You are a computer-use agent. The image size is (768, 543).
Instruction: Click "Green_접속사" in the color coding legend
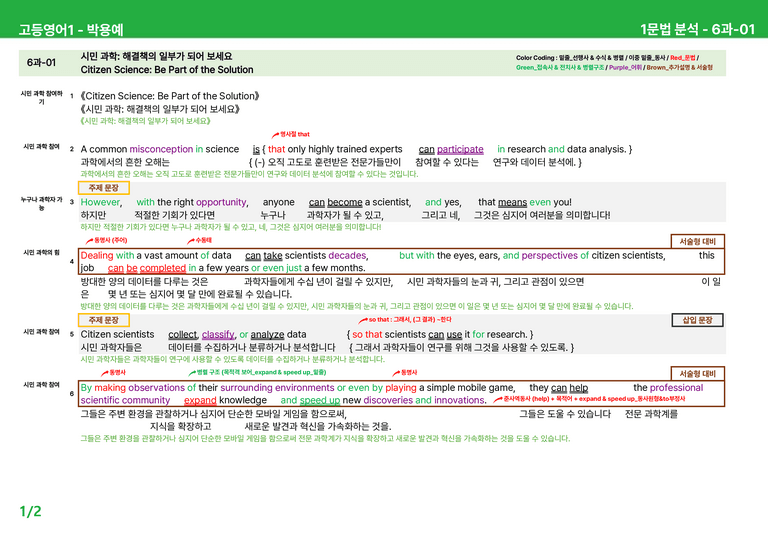[x=535, y=68]
